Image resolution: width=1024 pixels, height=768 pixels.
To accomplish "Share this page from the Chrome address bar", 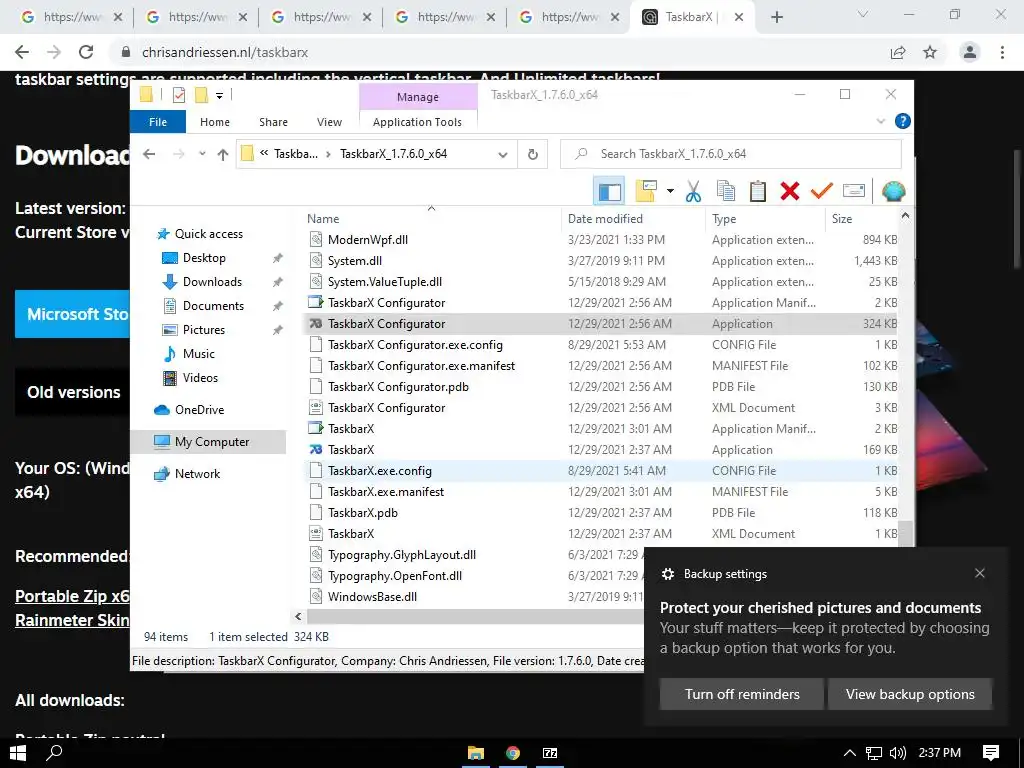I will [898, 52].
